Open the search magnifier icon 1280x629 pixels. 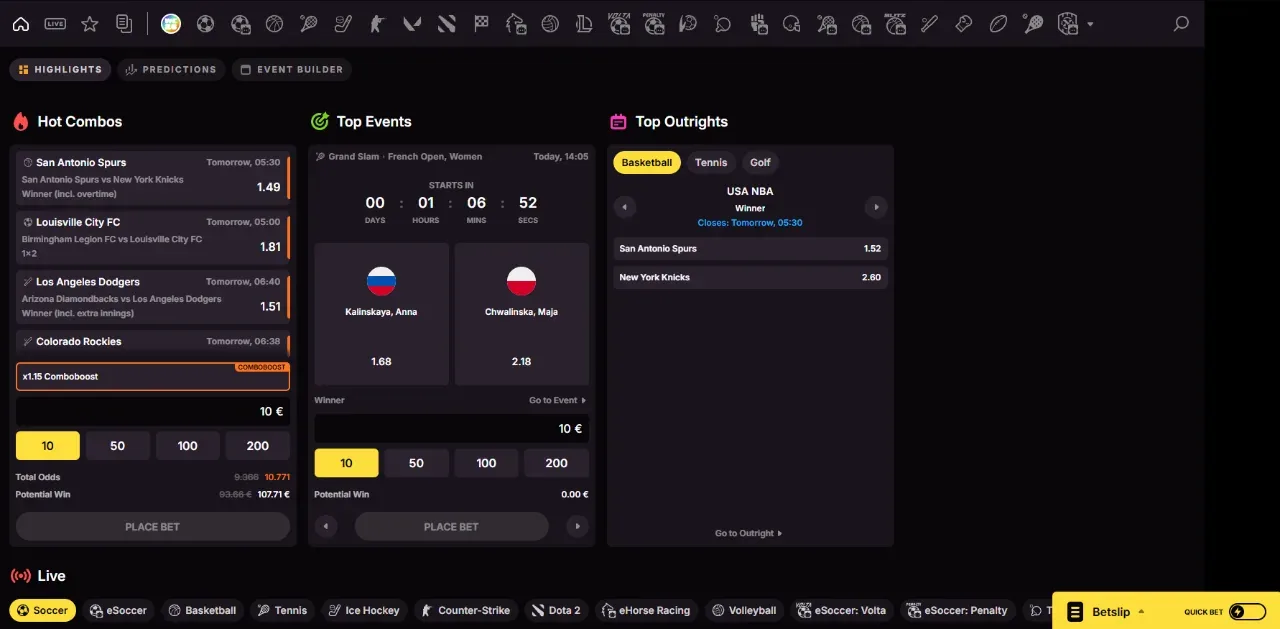coord(1181,24)
